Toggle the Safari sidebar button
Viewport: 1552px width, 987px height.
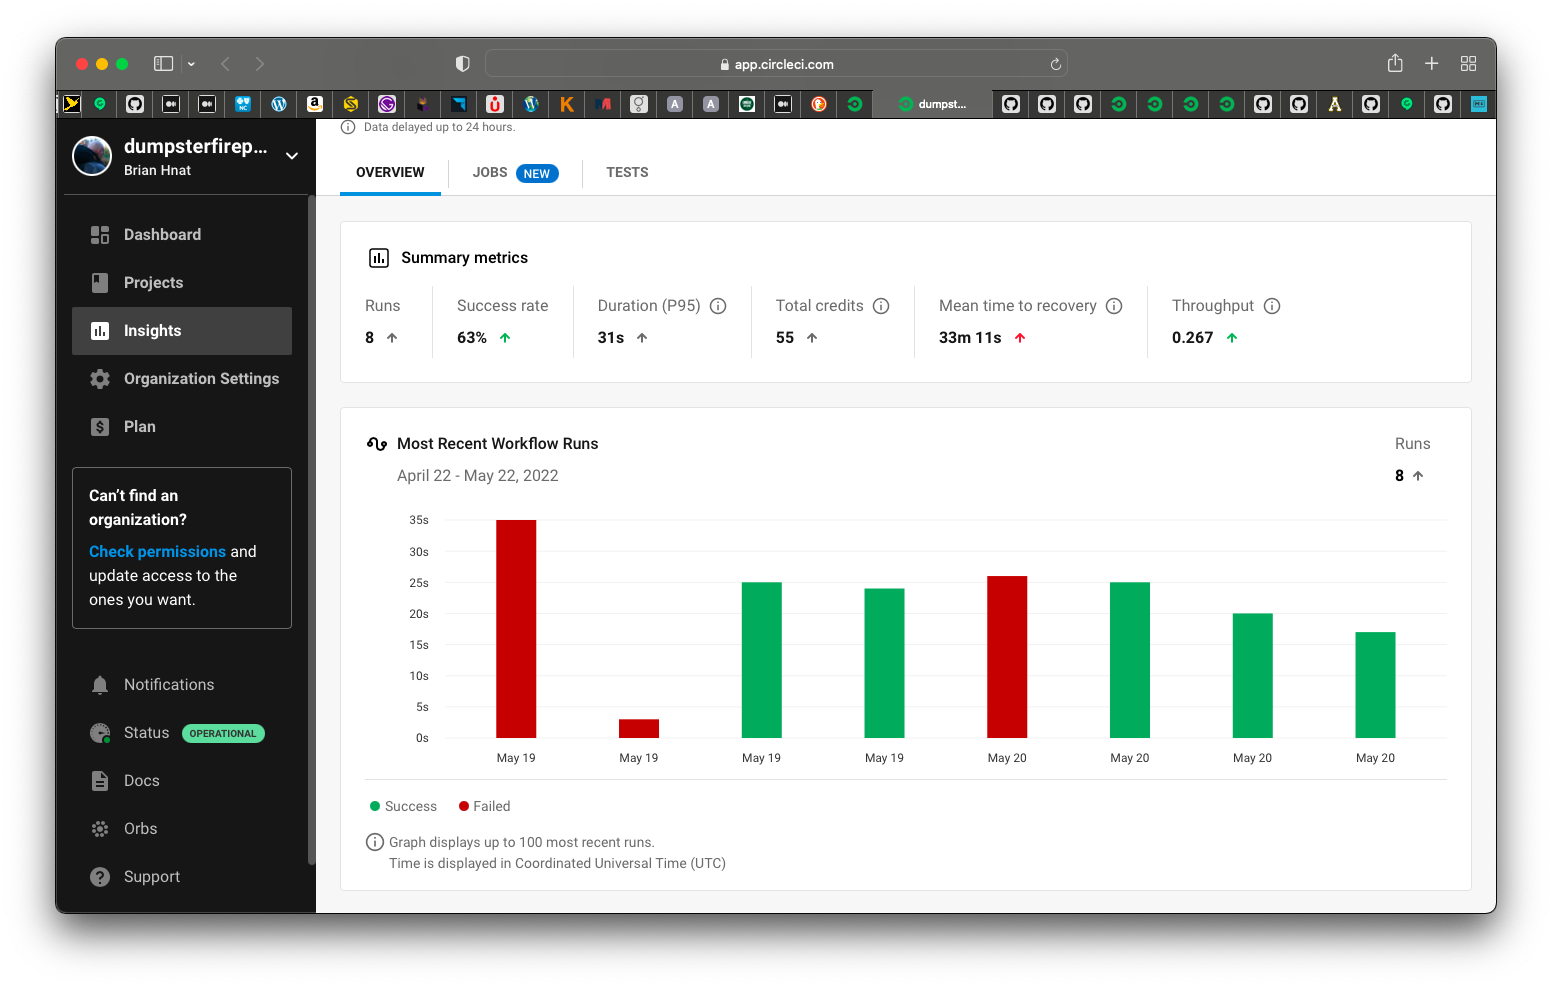click(x=163, y=64)
